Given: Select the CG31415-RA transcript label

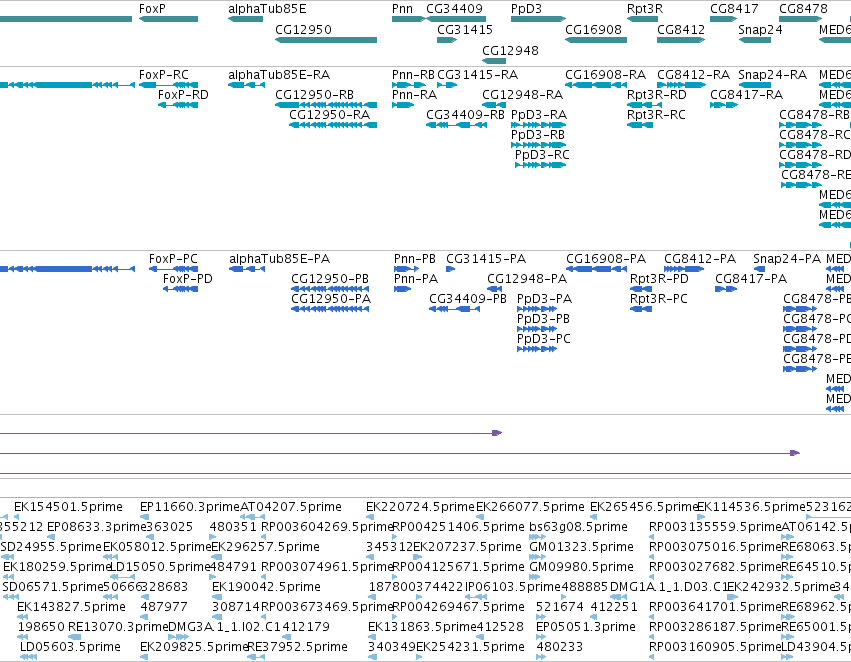Looking at the screenshot, I should click(x=477, y=75).
